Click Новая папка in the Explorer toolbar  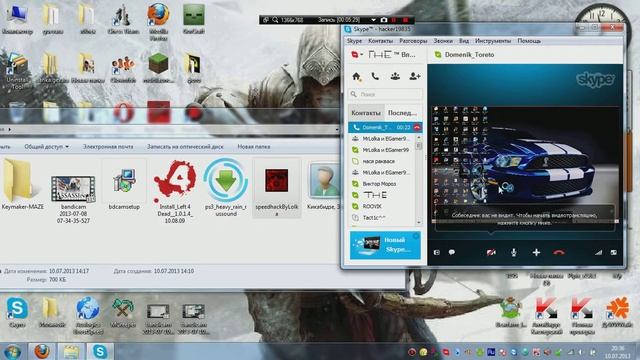254,147
